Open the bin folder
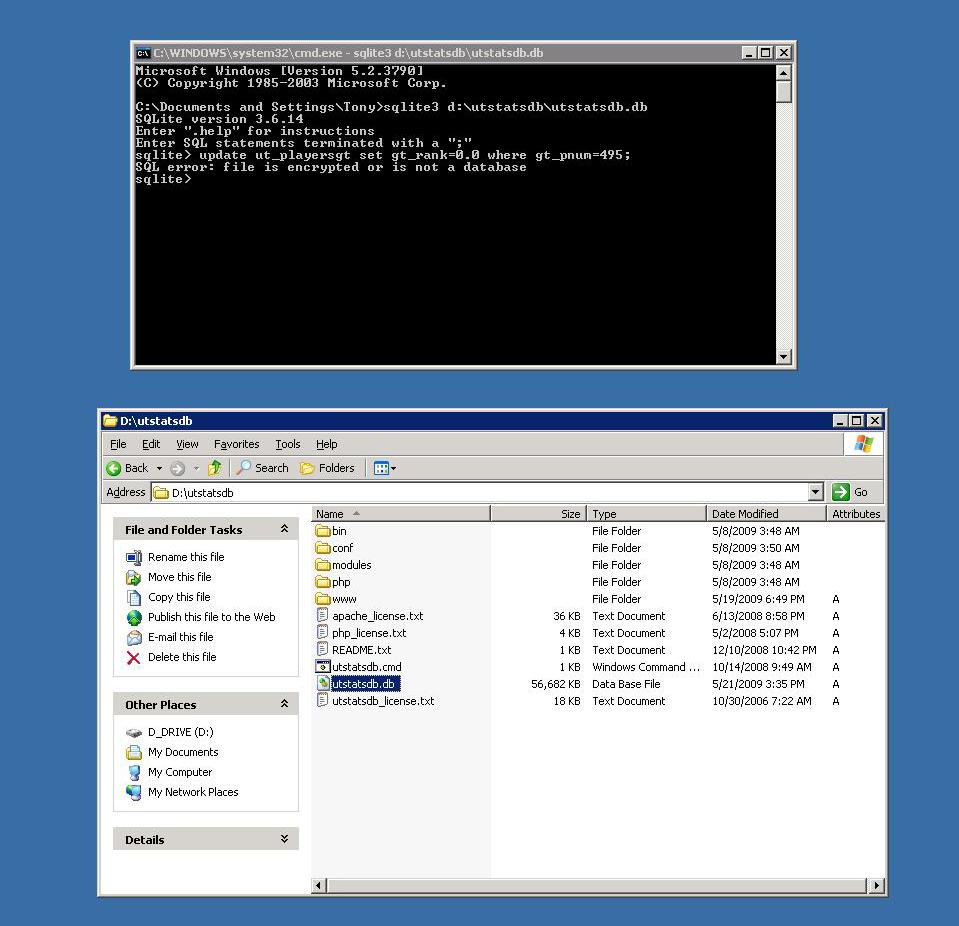This screenshot has height=926, width=959. click(x=339, y=531)
